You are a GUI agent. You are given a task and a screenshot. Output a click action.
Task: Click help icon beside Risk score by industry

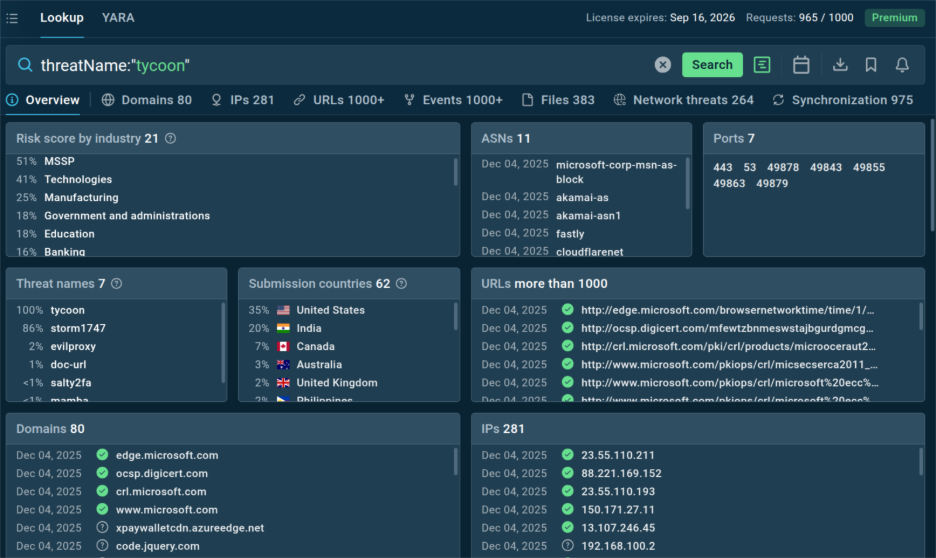tap(170, 139)
